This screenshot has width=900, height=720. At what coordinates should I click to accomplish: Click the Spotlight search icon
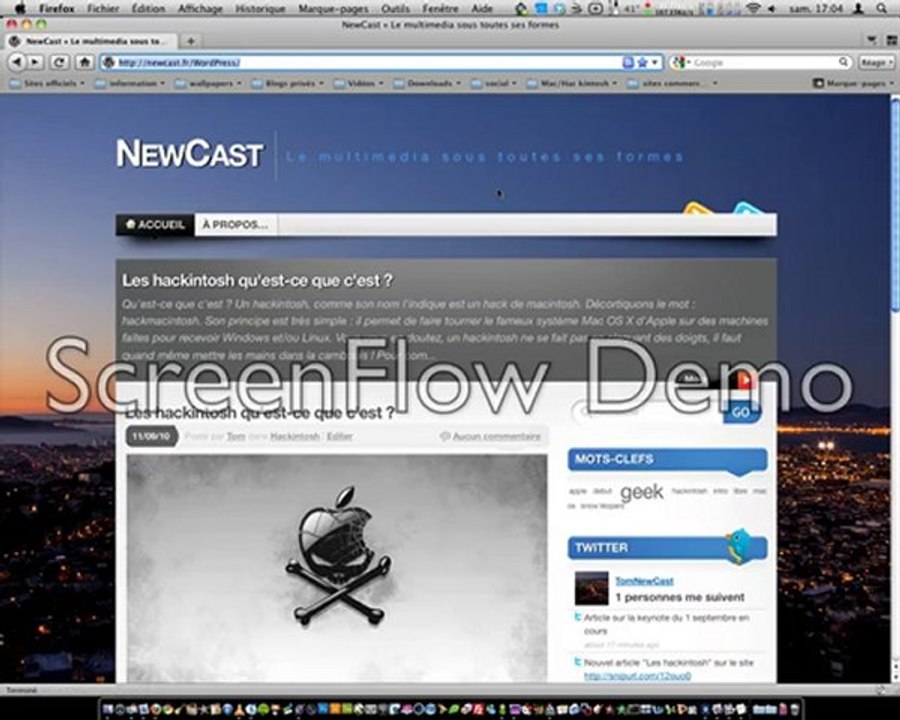pos(881,8)
